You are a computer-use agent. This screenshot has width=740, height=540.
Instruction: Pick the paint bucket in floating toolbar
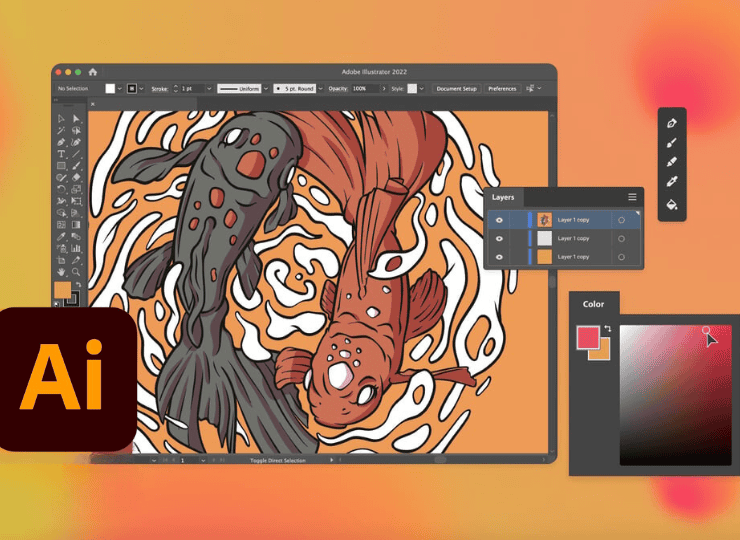[x=672, y=204]
